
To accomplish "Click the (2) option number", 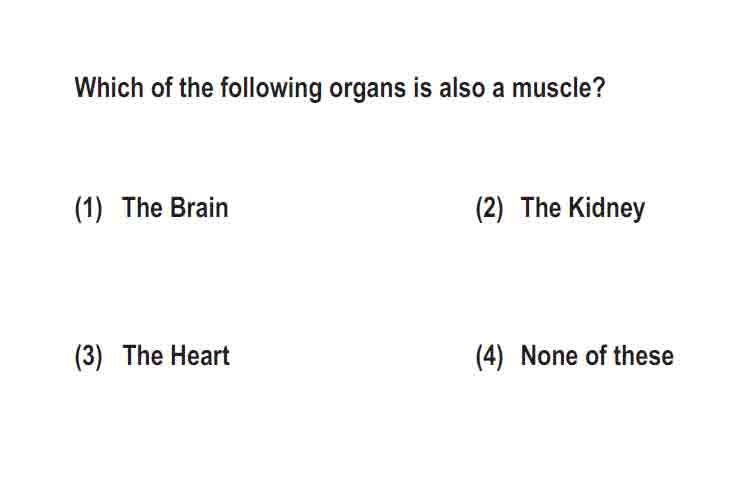I will (489, 209).
